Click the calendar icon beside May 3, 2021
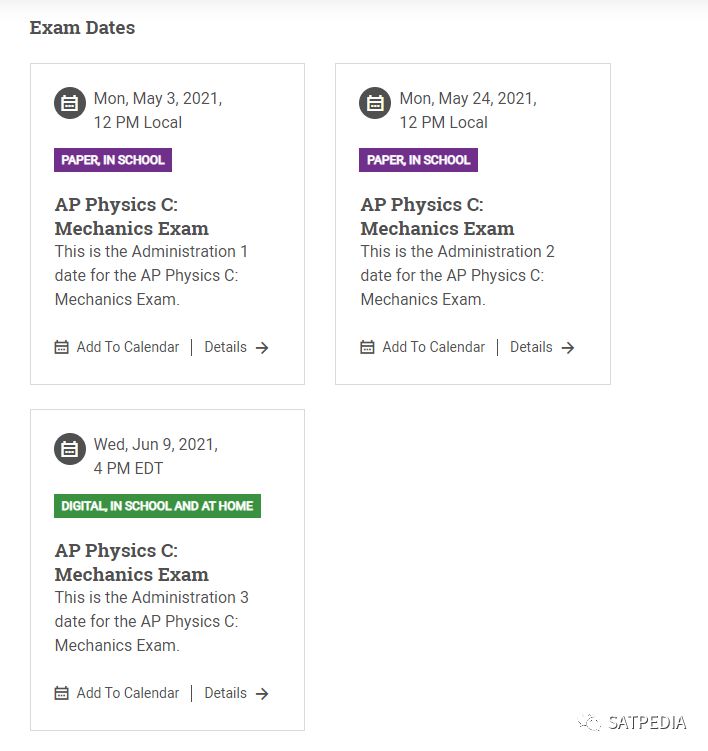Viewport: 708px width, 751px height. tap(70, 103)
